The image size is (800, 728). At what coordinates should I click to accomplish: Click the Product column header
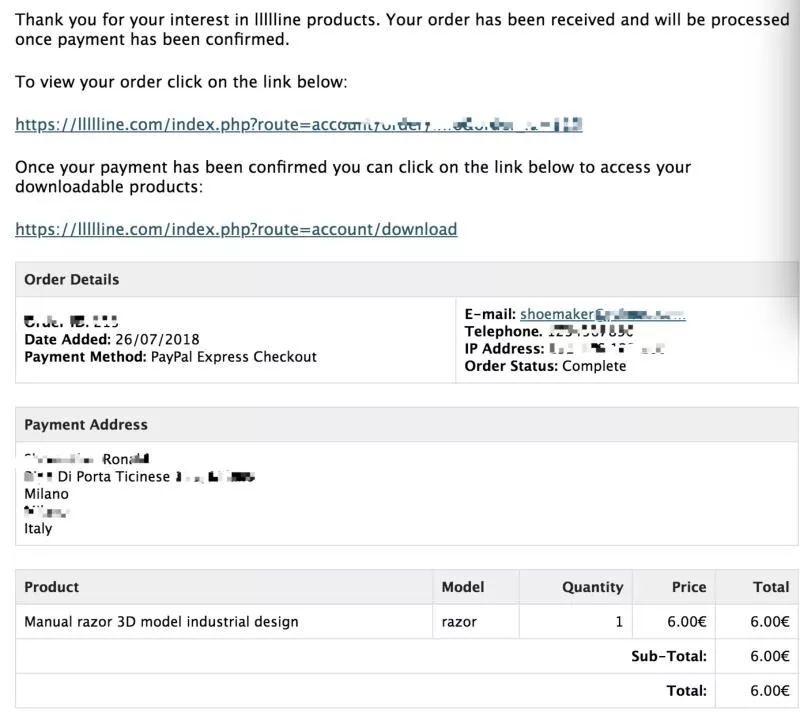tap(52, 587)
